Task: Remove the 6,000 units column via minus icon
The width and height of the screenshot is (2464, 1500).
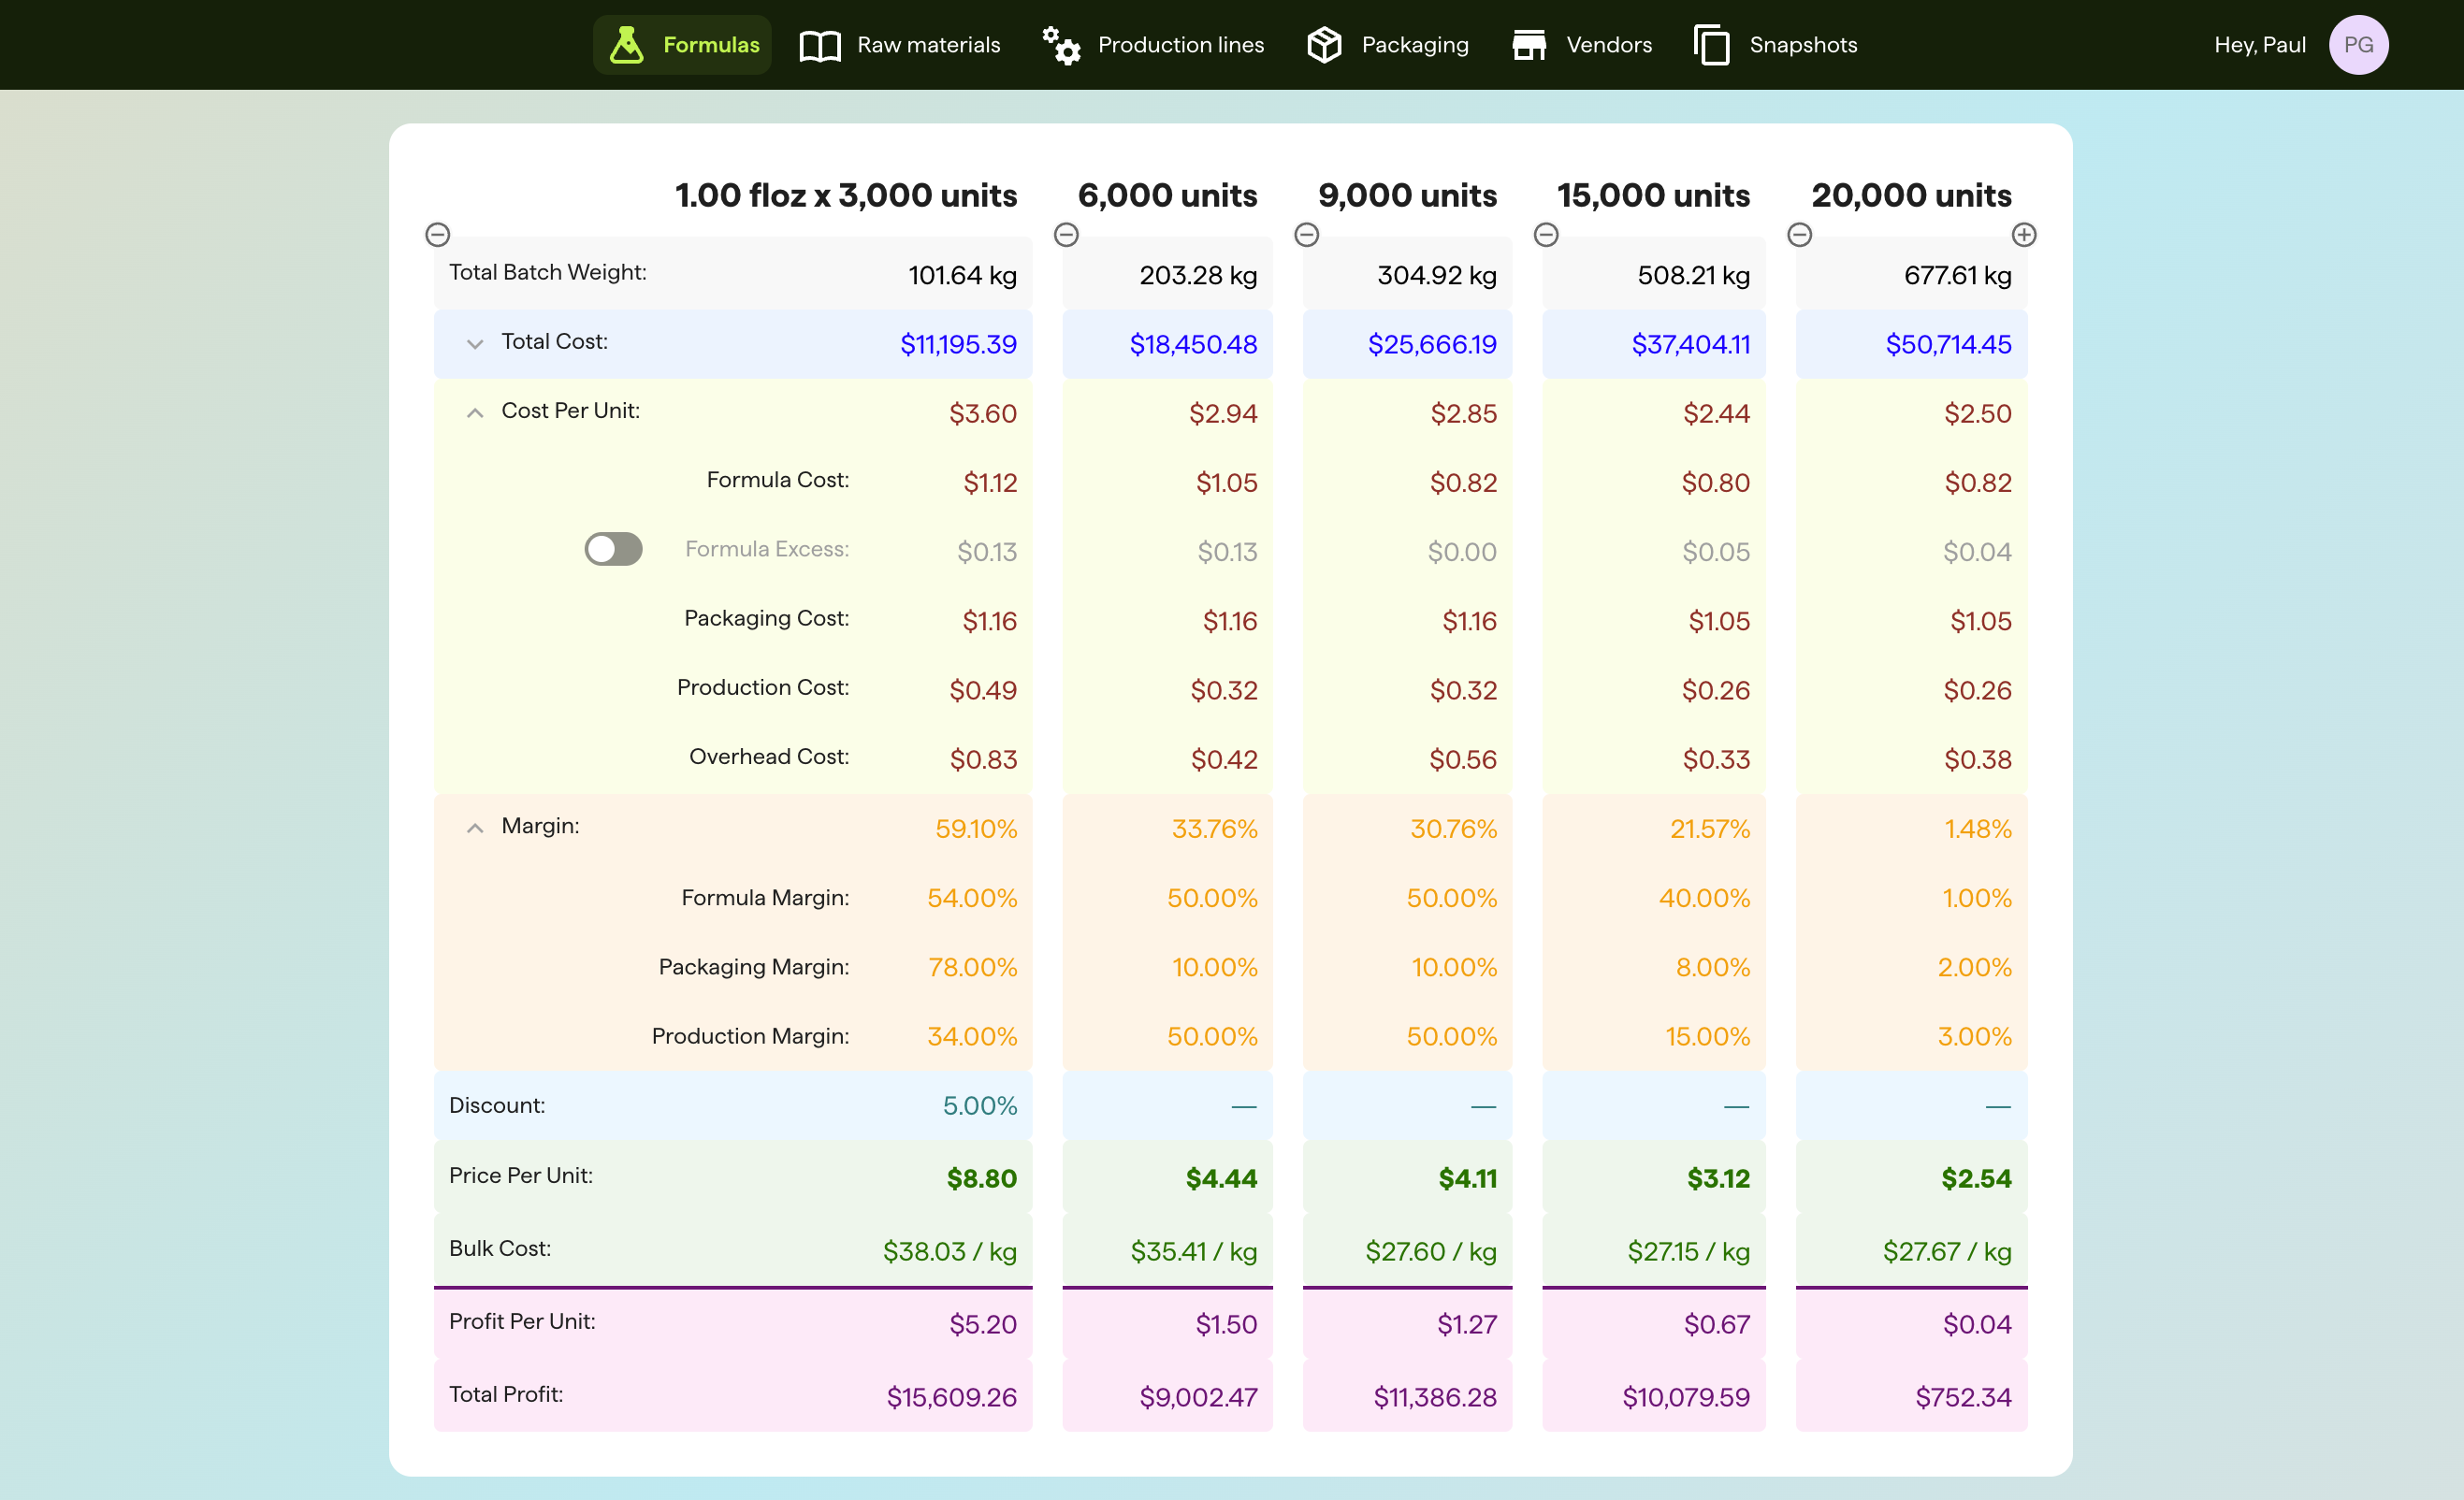Action: (1066, 234)
